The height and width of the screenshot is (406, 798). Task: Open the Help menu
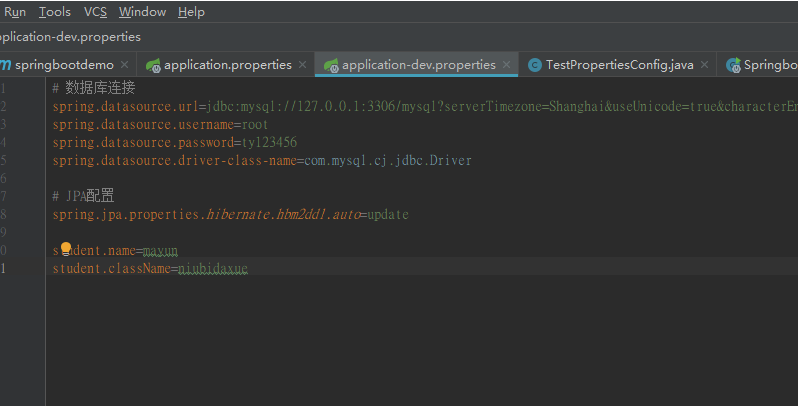191,12
